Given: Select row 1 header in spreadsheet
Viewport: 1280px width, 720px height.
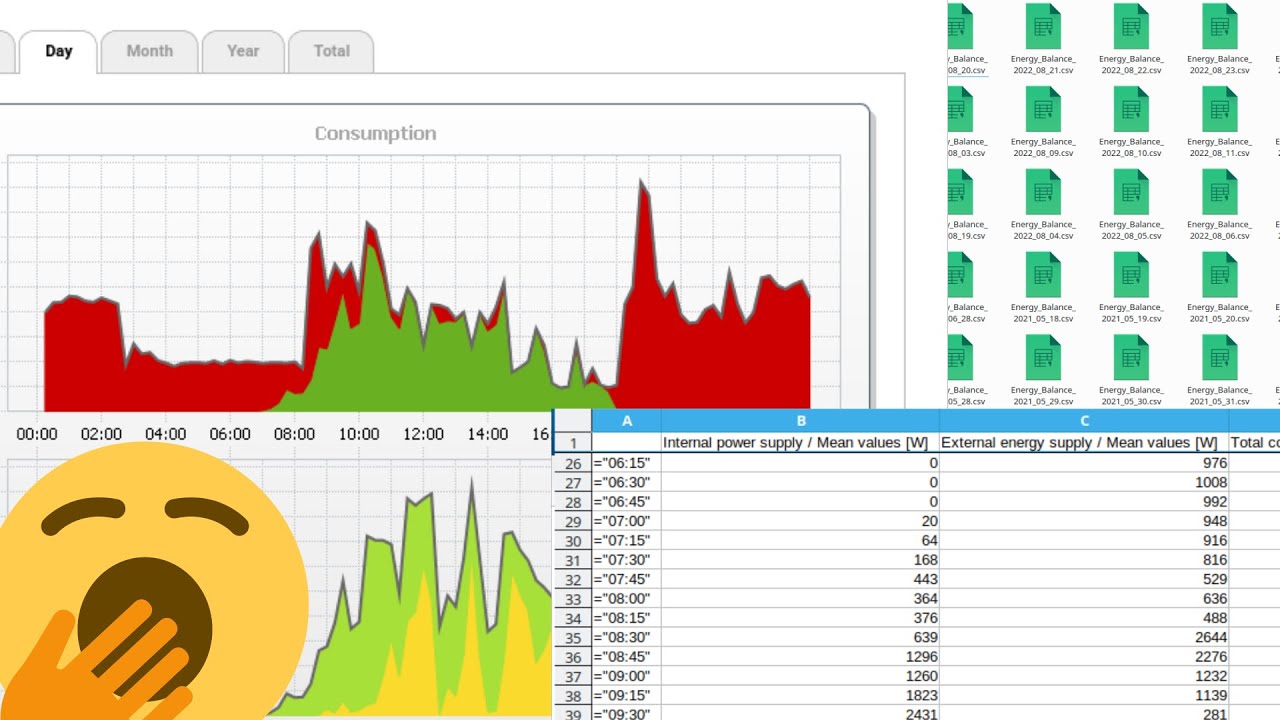Looking at the screenshot, I should (x=573, y=443).
